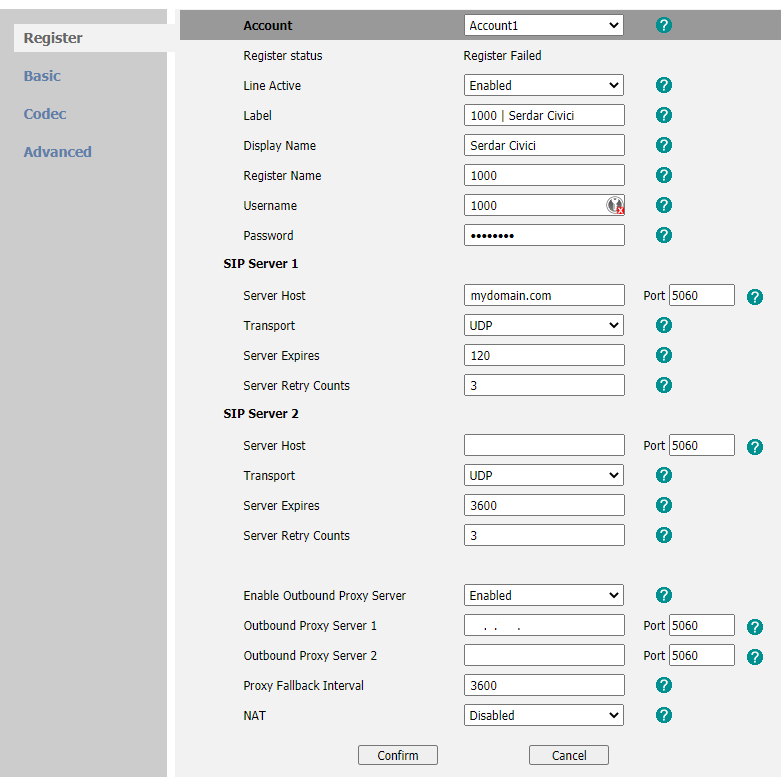Click help icon beside Outbound Proxy Server 2 port
This screenshot has height=777, width=781.
click(x=755, y=657)
